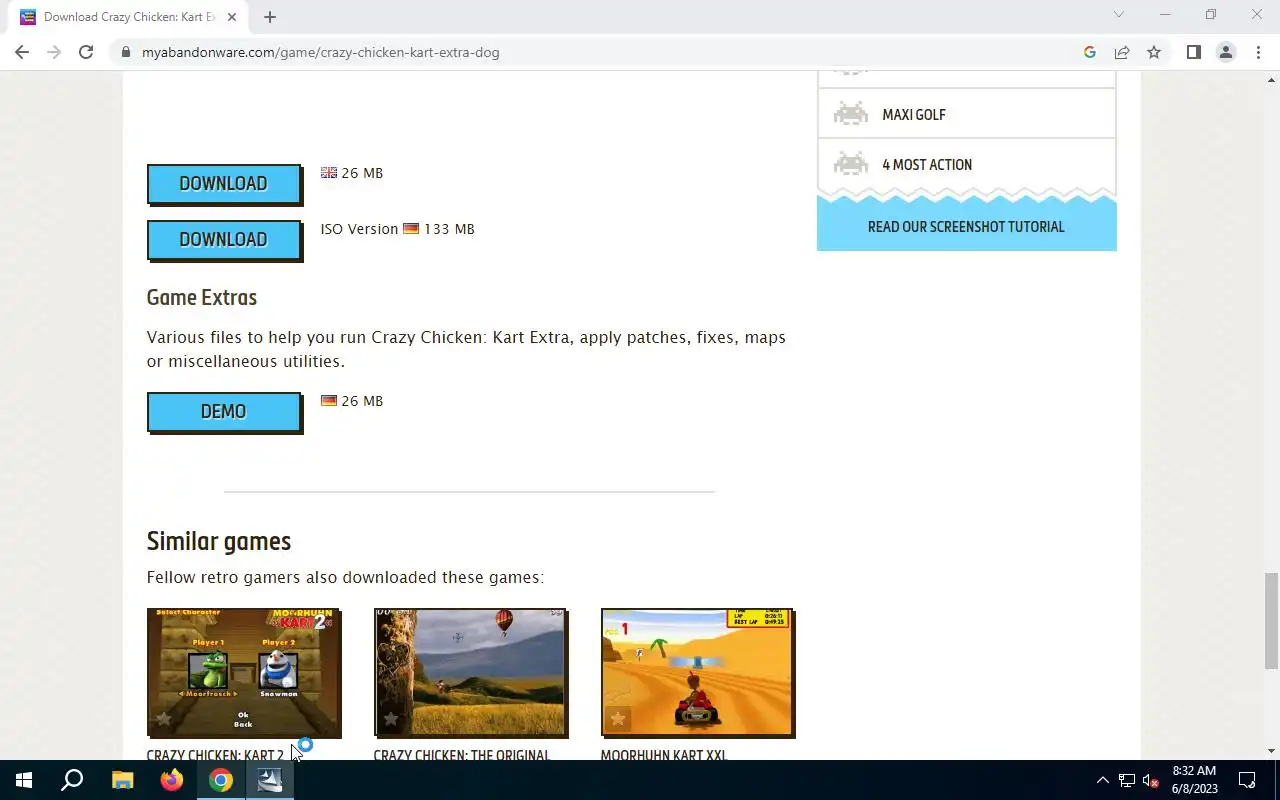Click the invader icon beside 4 MOST ACTION
1280x800 pixels.
[x=851, y=164]
